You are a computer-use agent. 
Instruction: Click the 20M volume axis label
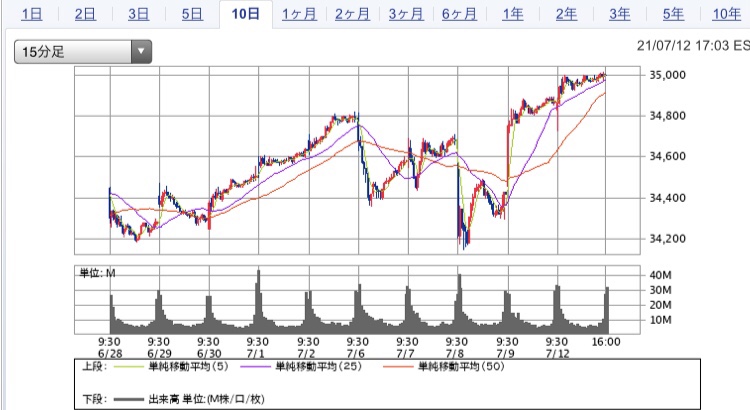tap(661, 305)
